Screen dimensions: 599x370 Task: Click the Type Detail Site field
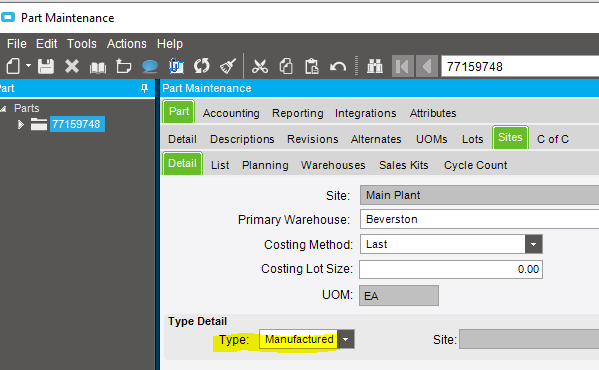tap(529, 339)
